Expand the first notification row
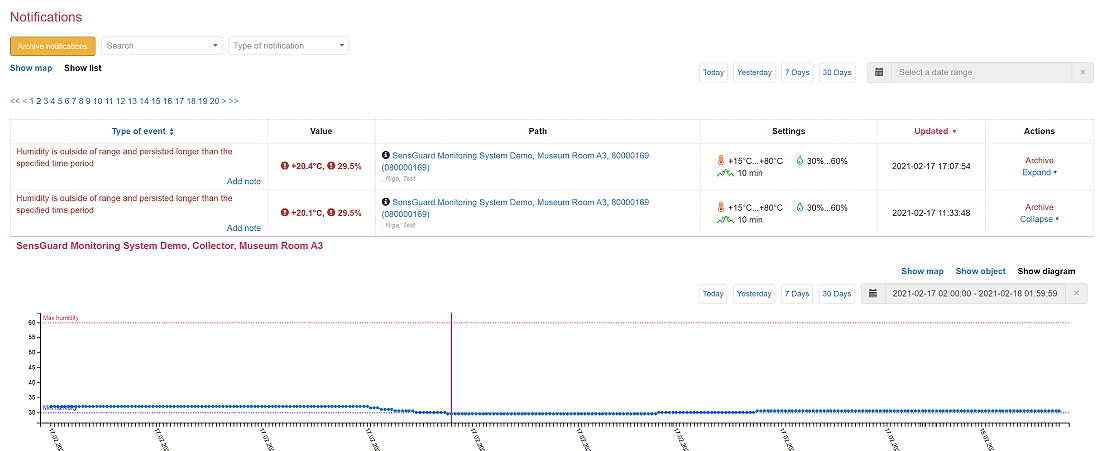1100x451 pixels. (1039, 172)
